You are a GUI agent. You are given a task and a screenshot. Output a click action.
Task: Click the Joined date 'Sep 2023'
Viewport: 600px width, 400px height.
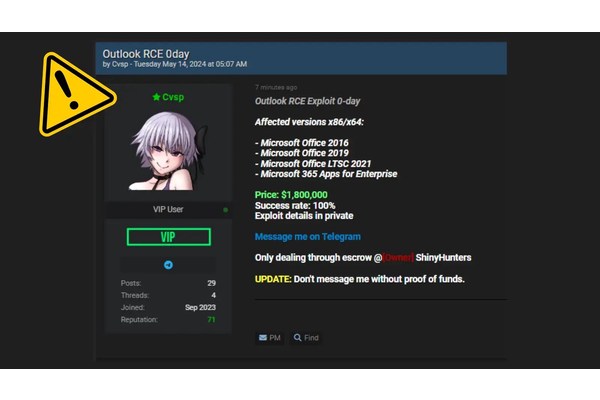click(x=201, y=307)
